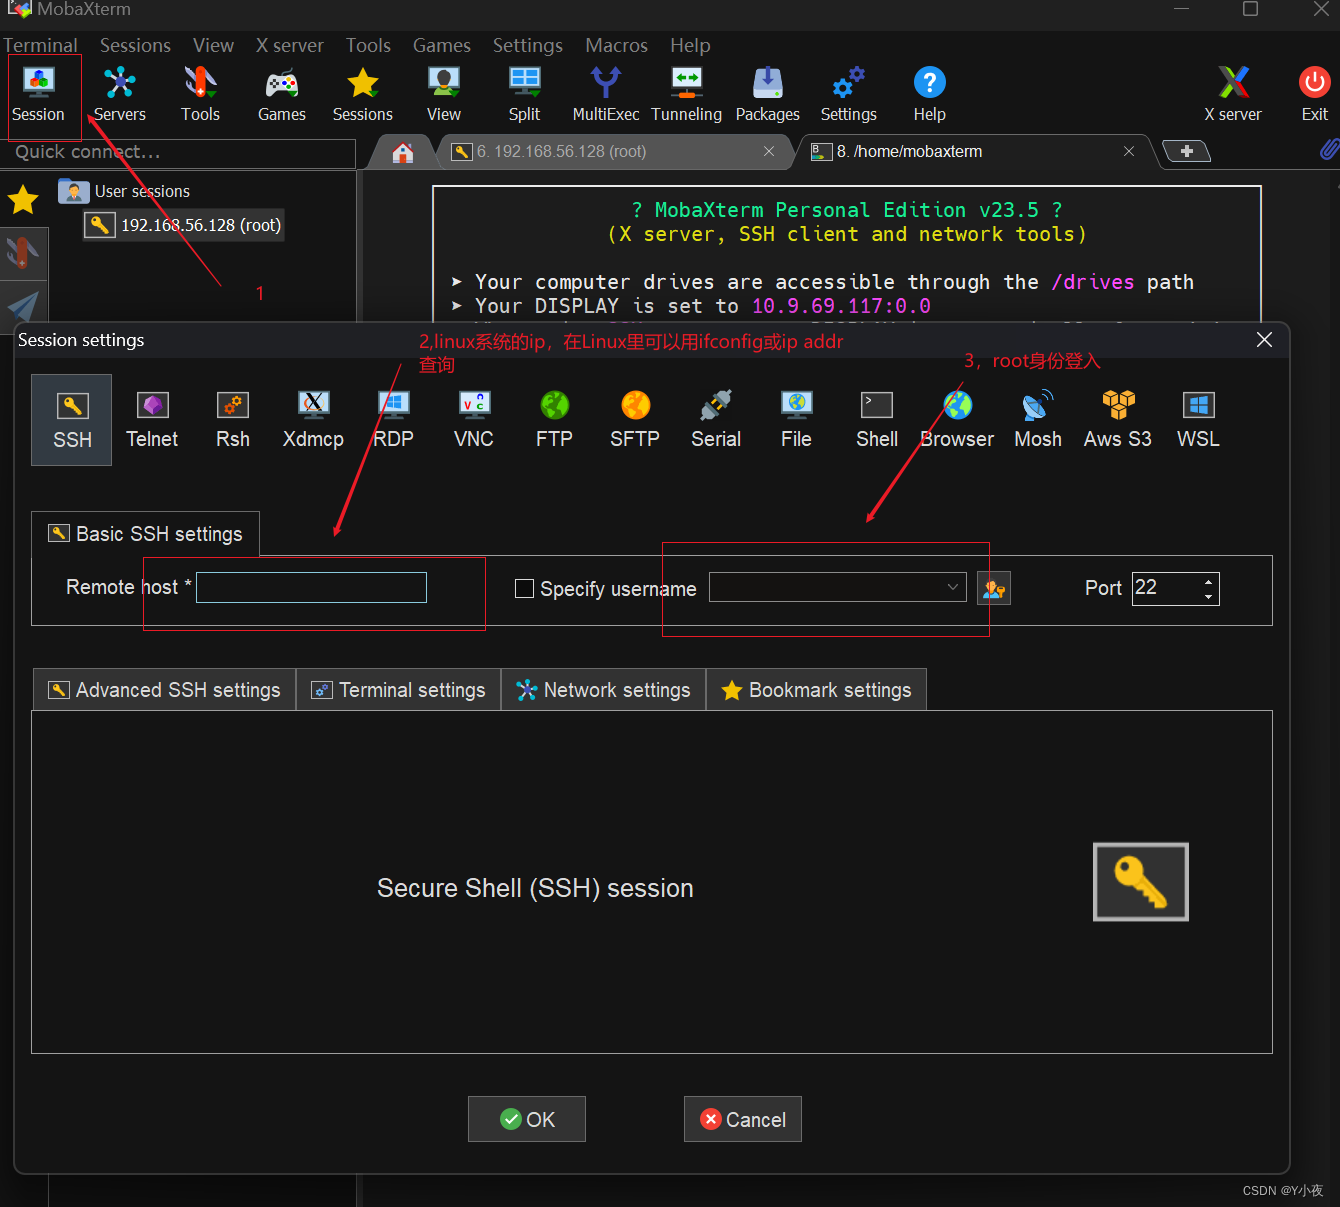Screen dimensions: 1340x1207
Task: Expand the User sessions tree
Action: coord(143,191)
